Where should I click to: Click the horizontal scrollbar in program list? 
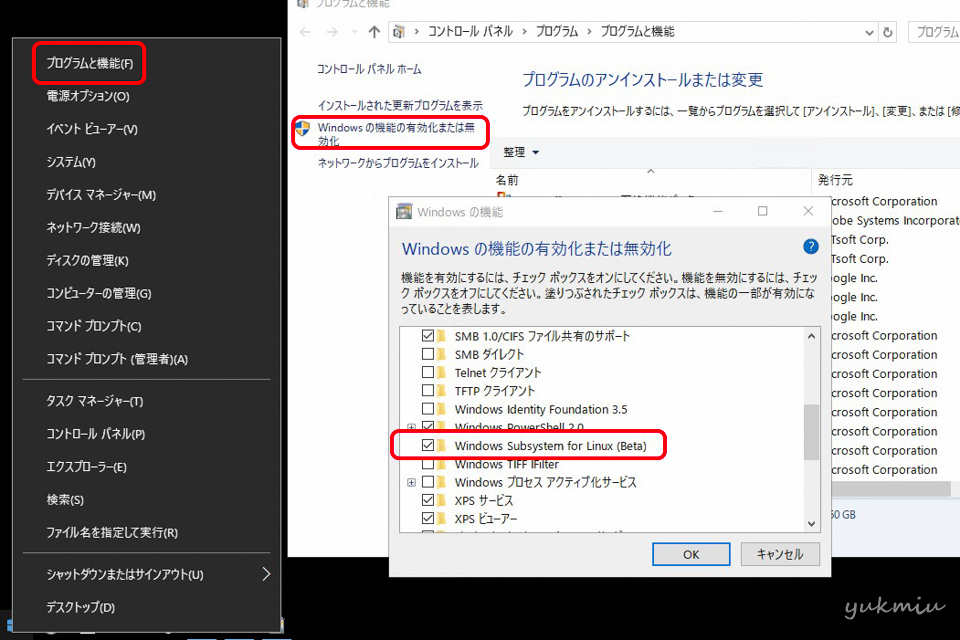pos(891,489)
